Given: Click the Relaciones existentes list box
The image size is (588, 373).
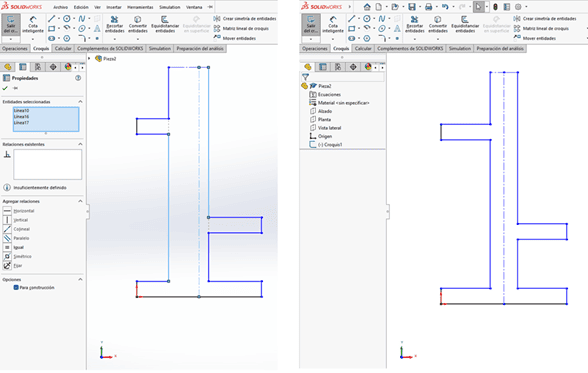Looking at the screenshot, I should (x=47, y=165).
